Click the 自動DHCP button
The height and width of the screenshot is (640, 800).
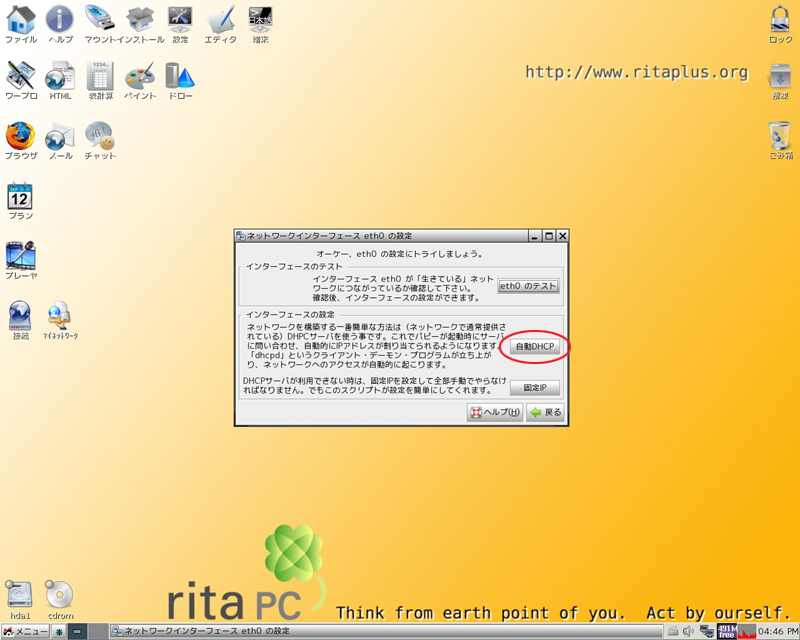(535, 347)
